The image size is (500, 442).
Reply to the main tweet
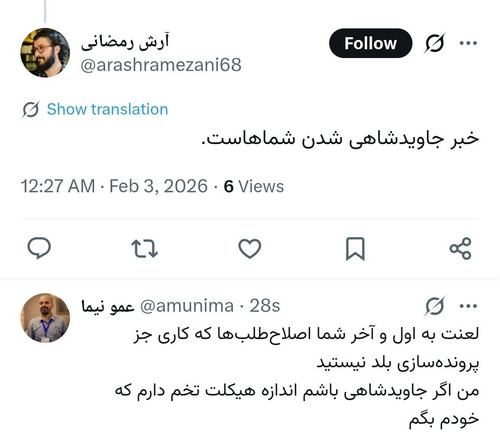pyautogui.click(x=39, y=248)
